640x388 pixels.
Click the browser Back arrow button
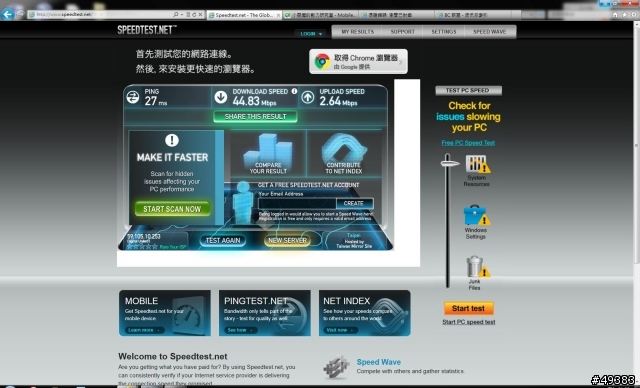click(7, 14)
